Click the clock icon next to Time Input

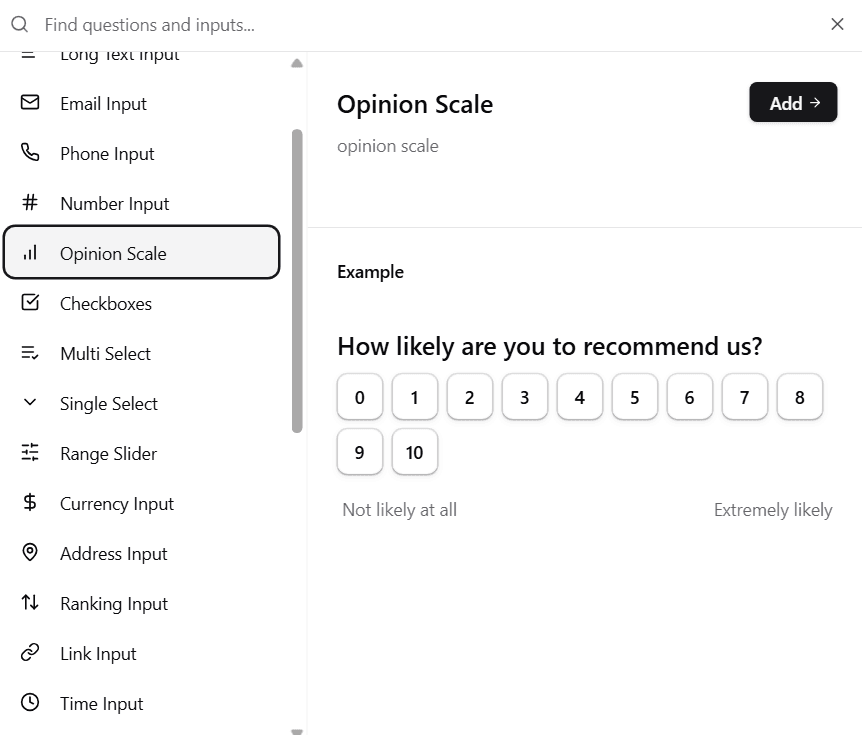29,703
